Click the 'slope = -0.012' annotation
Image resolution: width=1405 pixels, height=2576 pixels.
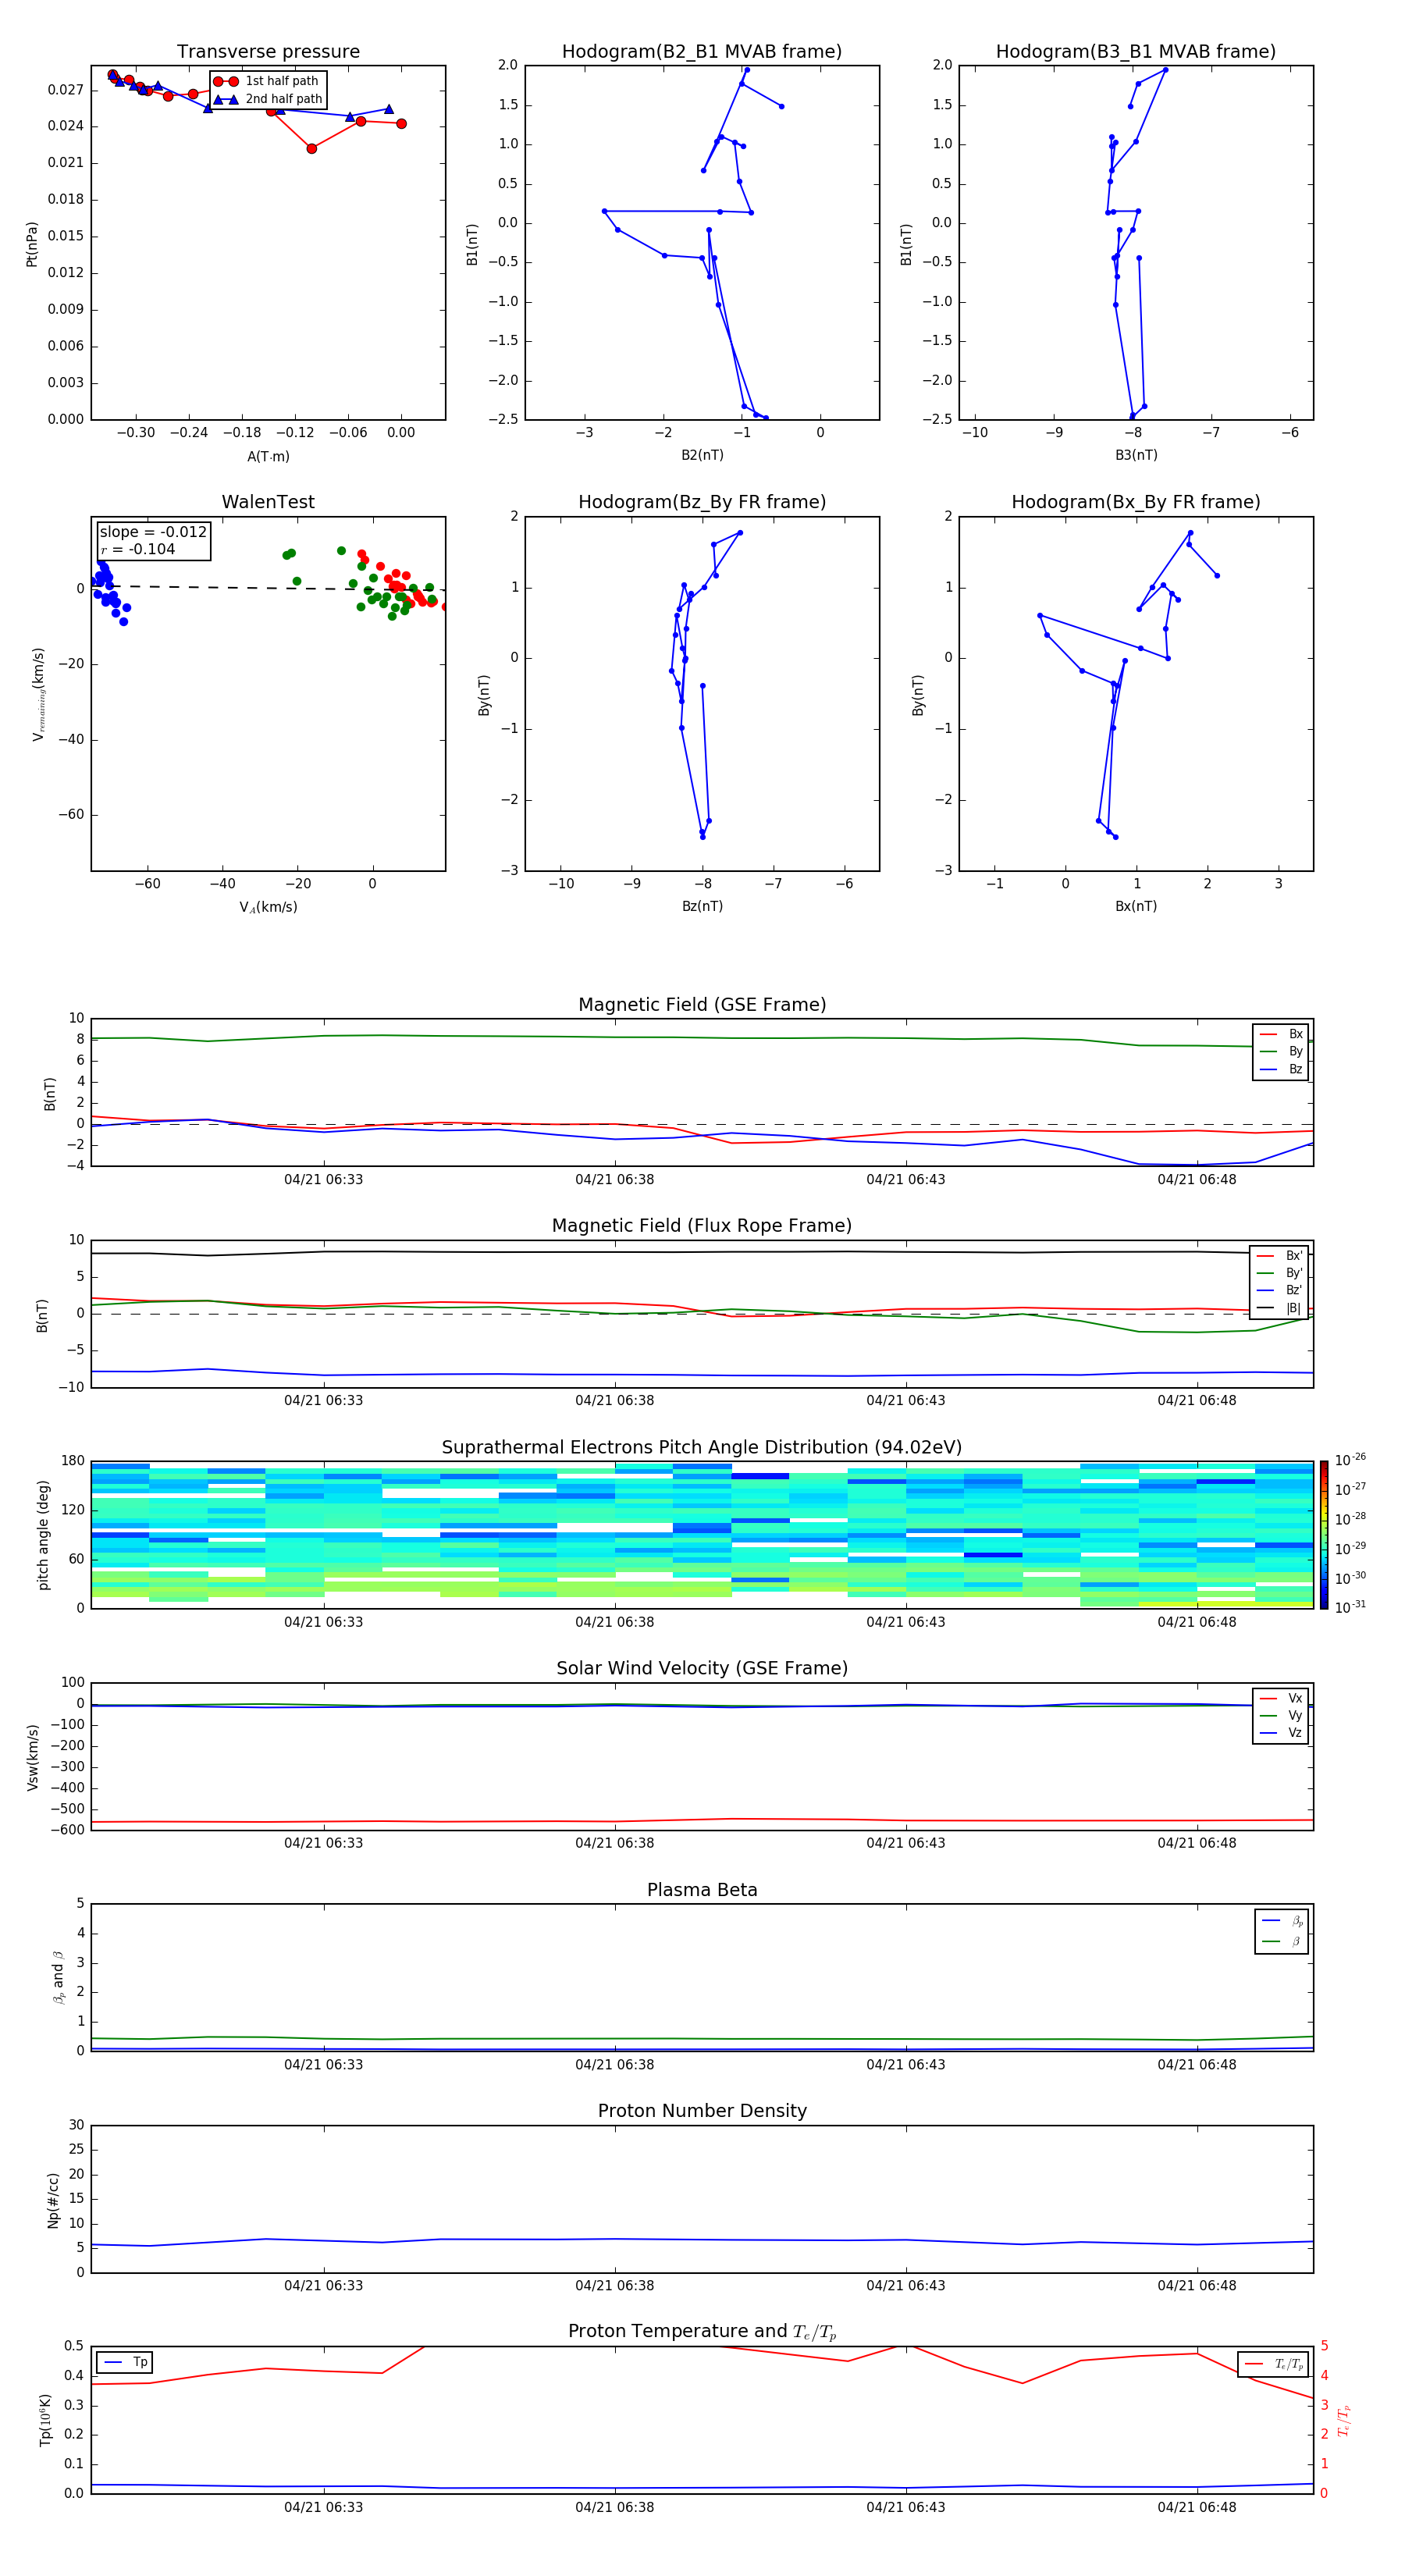(153, 532)
